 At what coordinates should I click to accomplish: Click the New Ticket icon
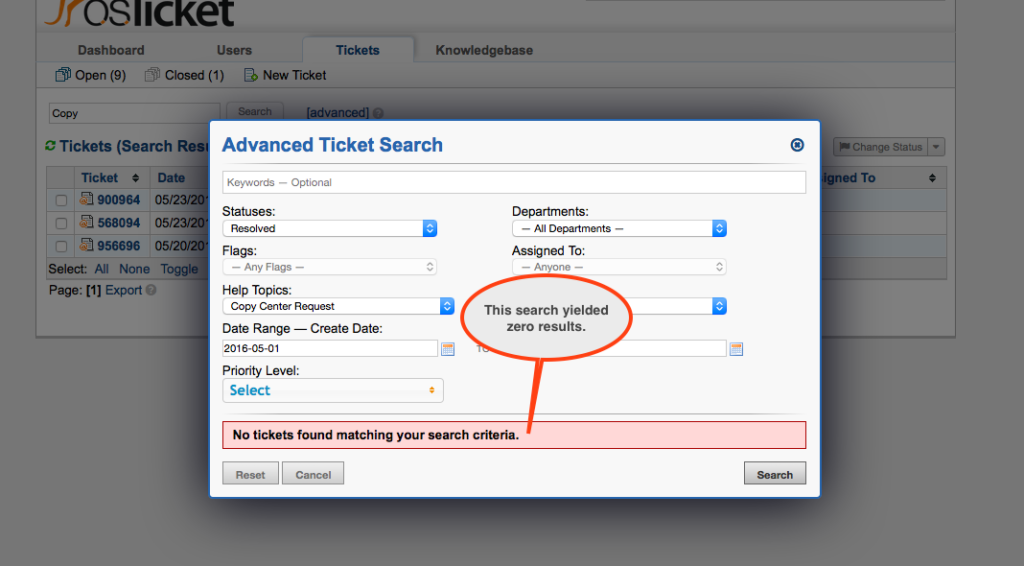click(250, 75)
